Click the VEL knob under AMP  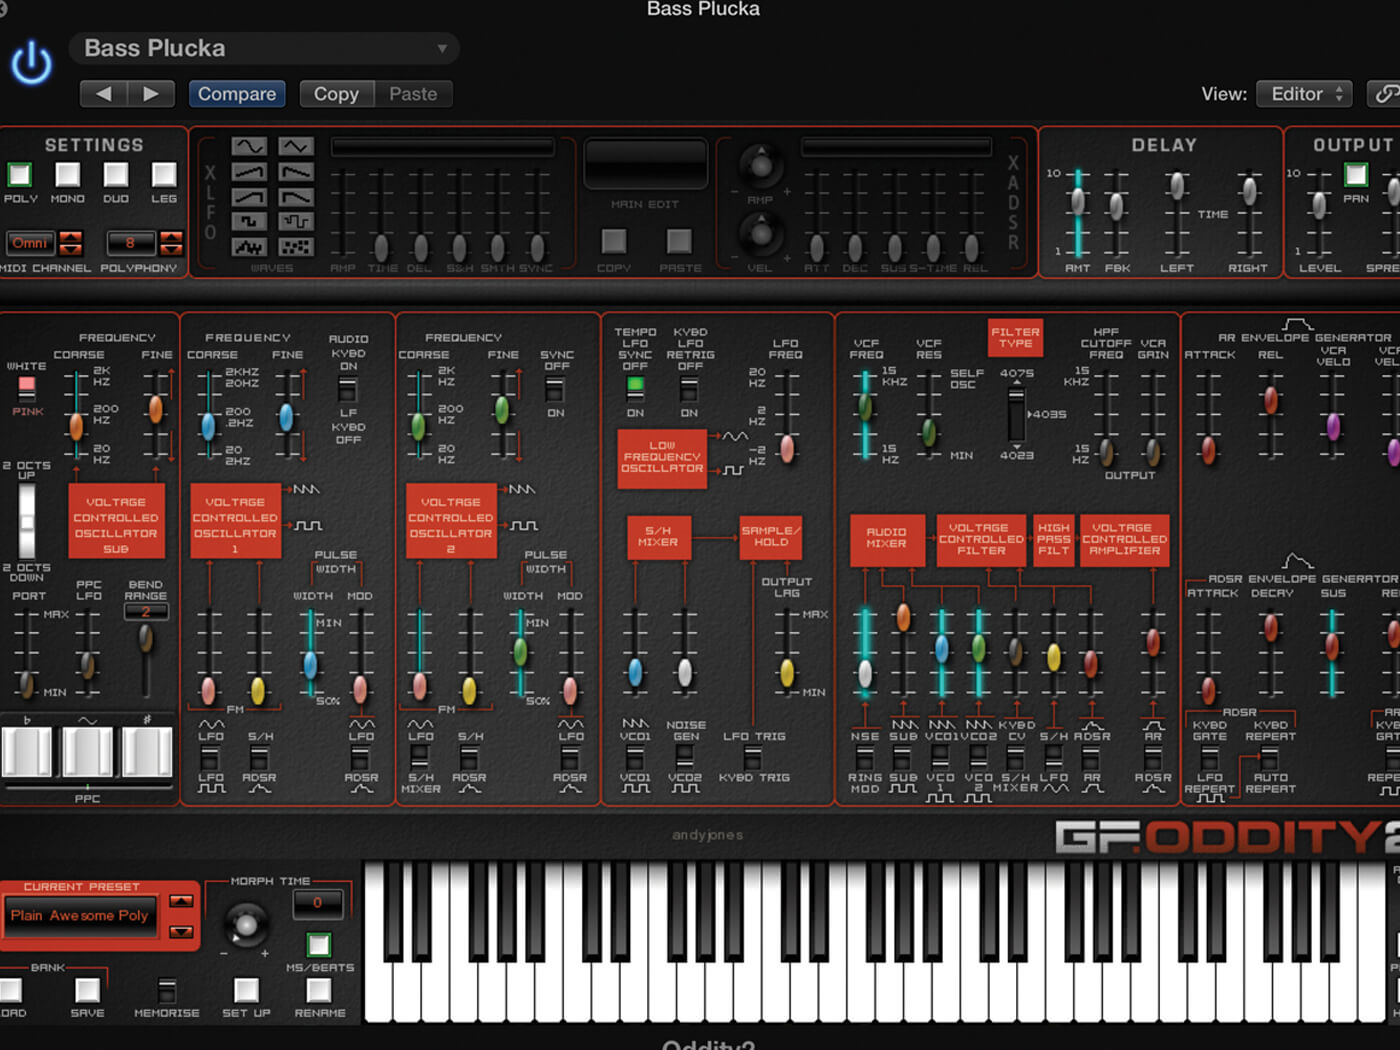(761, 233)
